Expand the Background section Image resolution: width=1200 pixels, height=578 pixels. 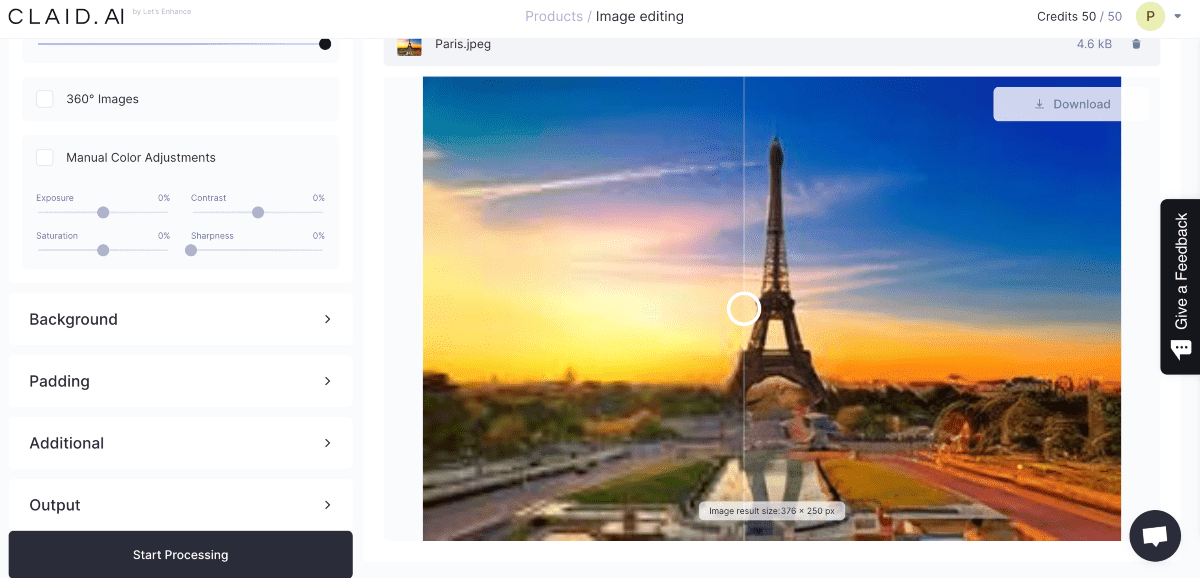point(180,319)
